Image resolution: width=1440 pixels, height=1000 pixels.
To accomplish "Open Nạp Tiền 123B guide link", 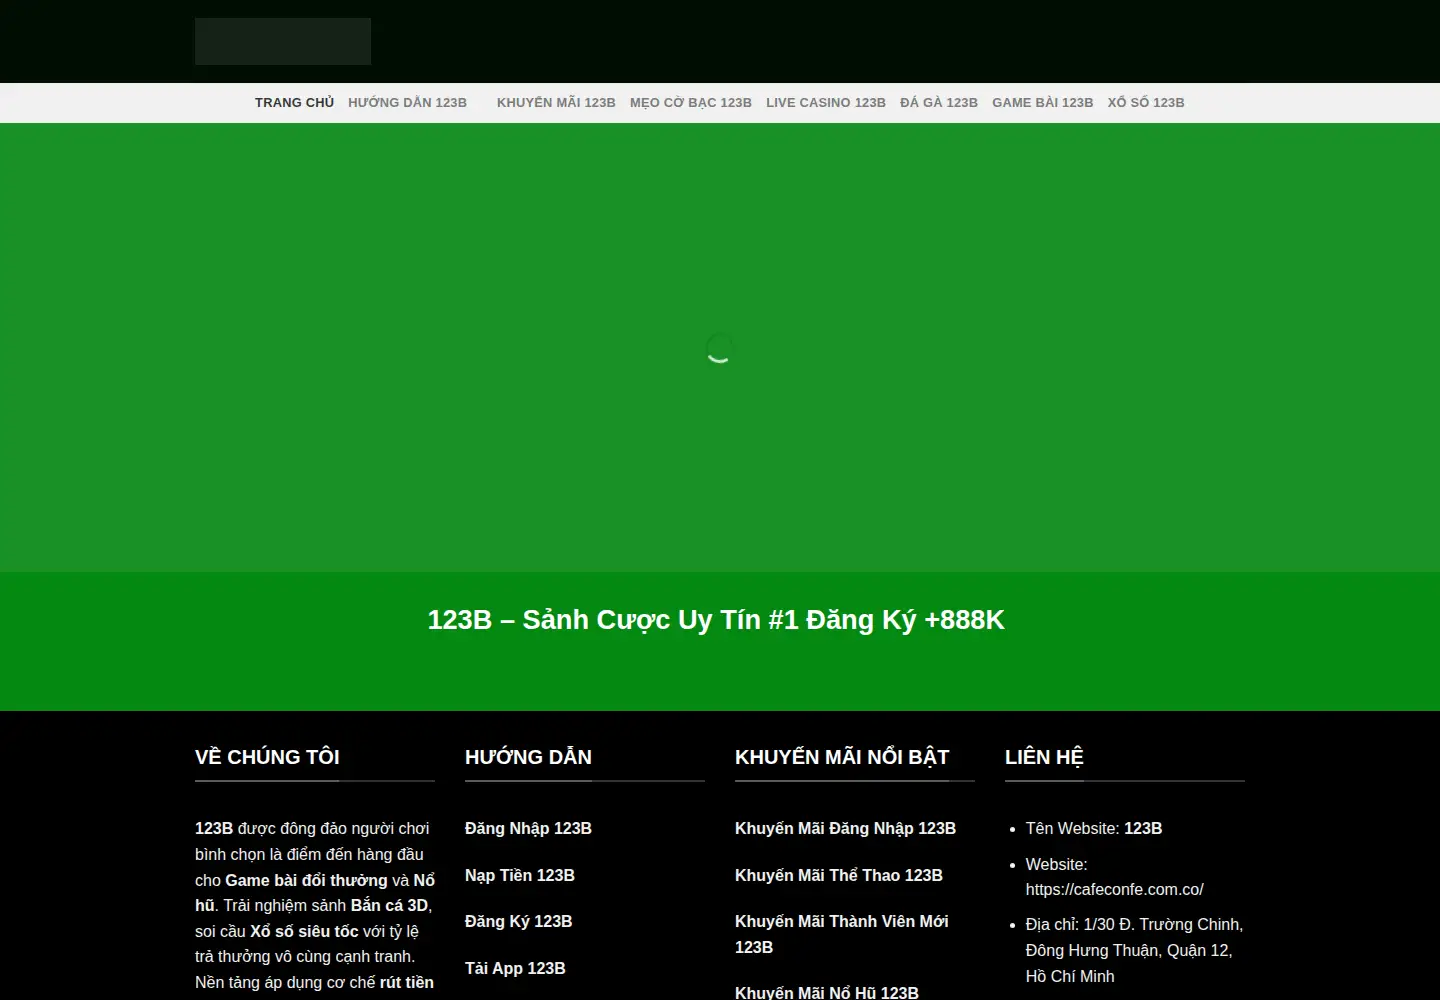I will click(520, 875).
